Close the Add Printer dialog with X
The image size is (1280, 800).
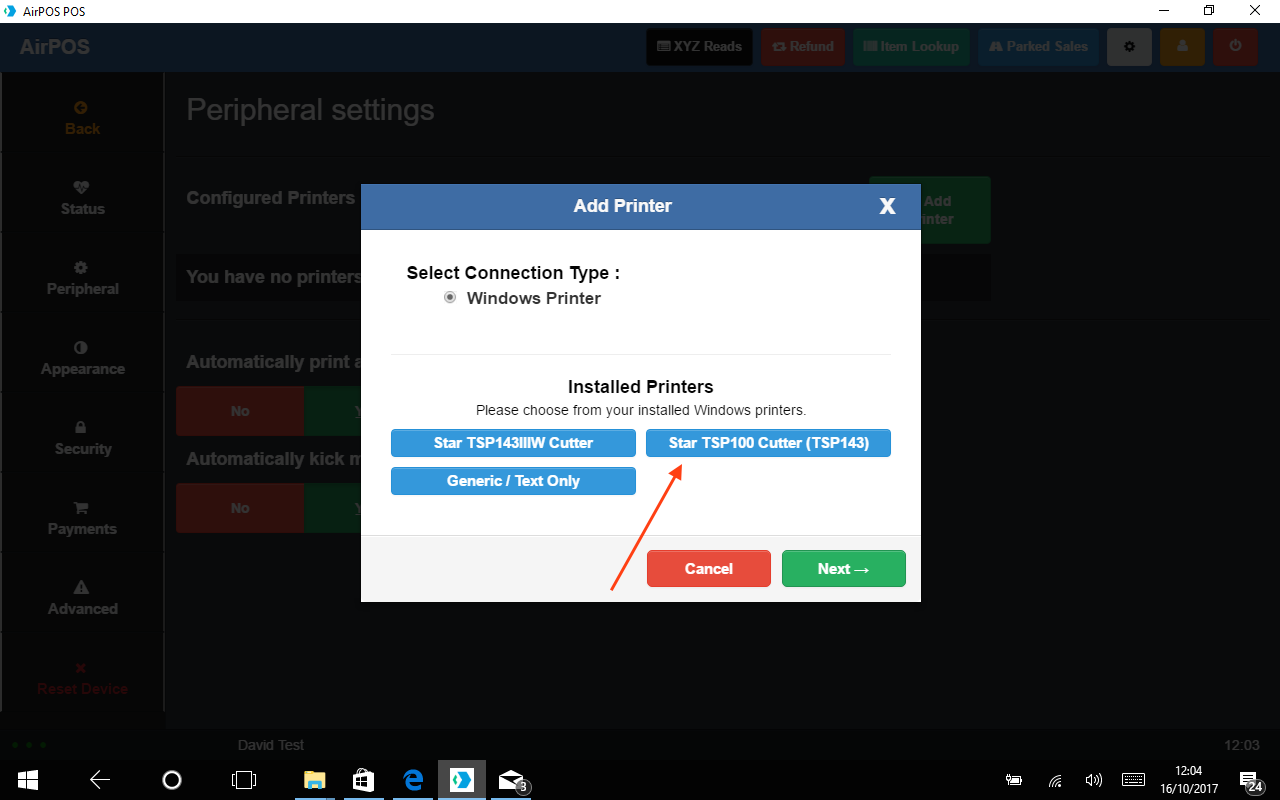(887, 206)
